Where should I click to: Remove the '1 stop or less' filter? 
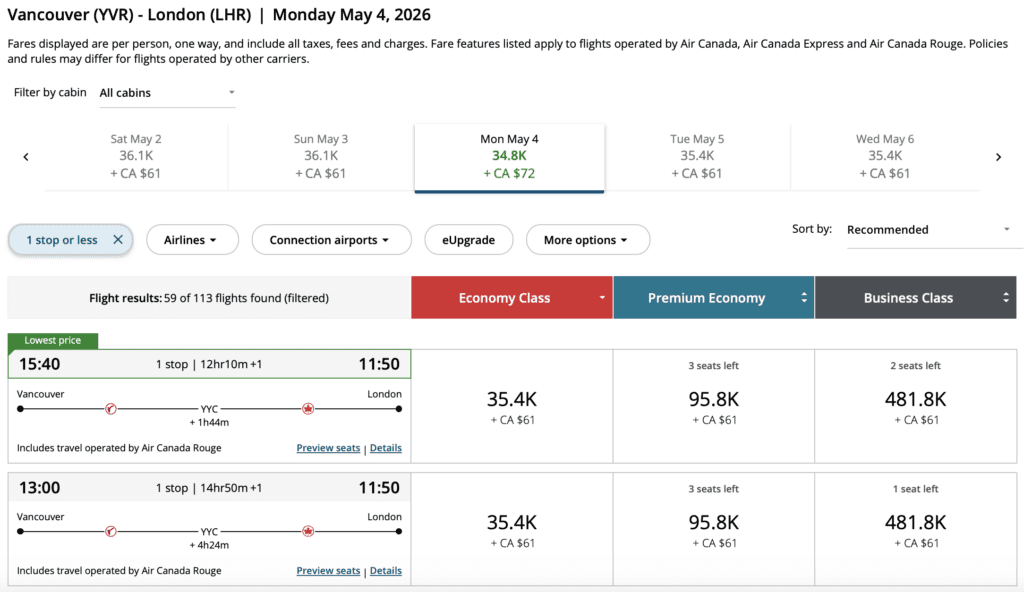coord(117,240)
